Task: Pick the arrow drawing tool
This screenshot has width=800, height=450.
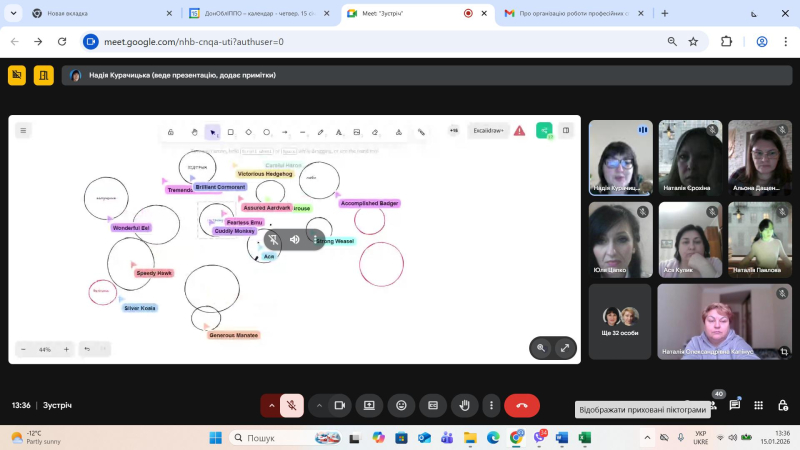Action: point(285,131)
